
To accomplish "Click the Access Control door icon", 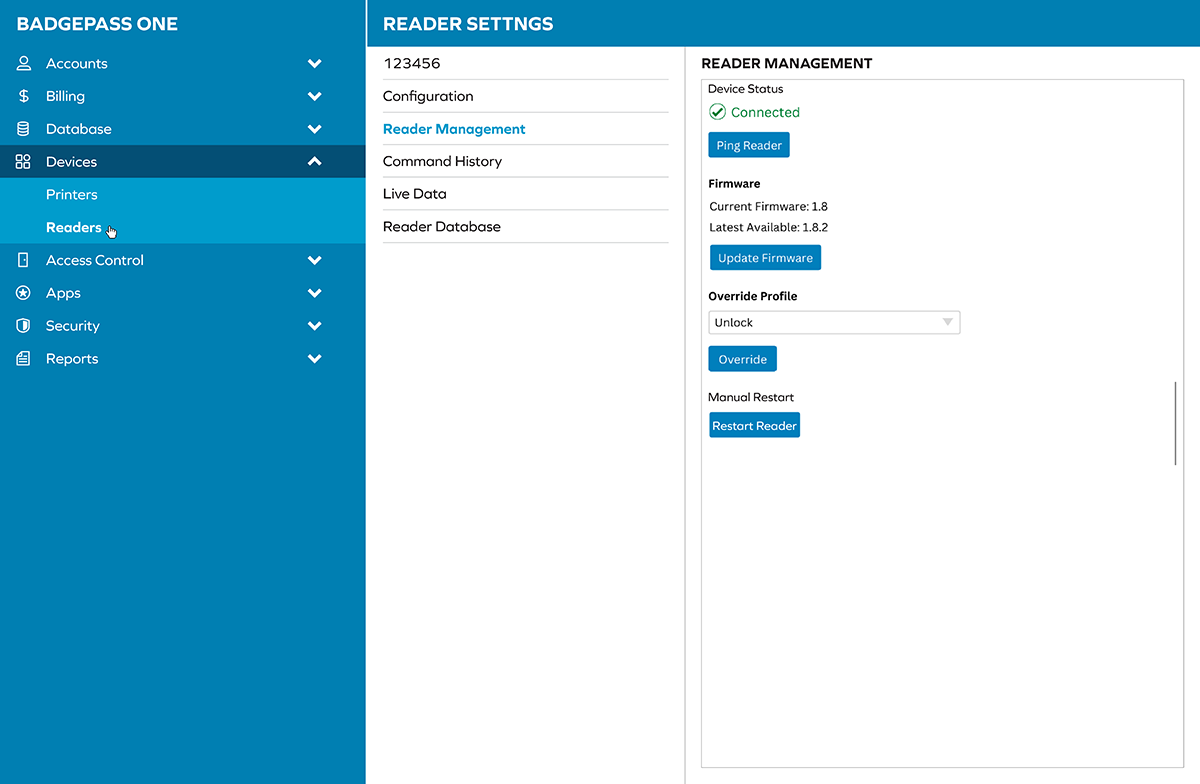I will pos(24,260).
